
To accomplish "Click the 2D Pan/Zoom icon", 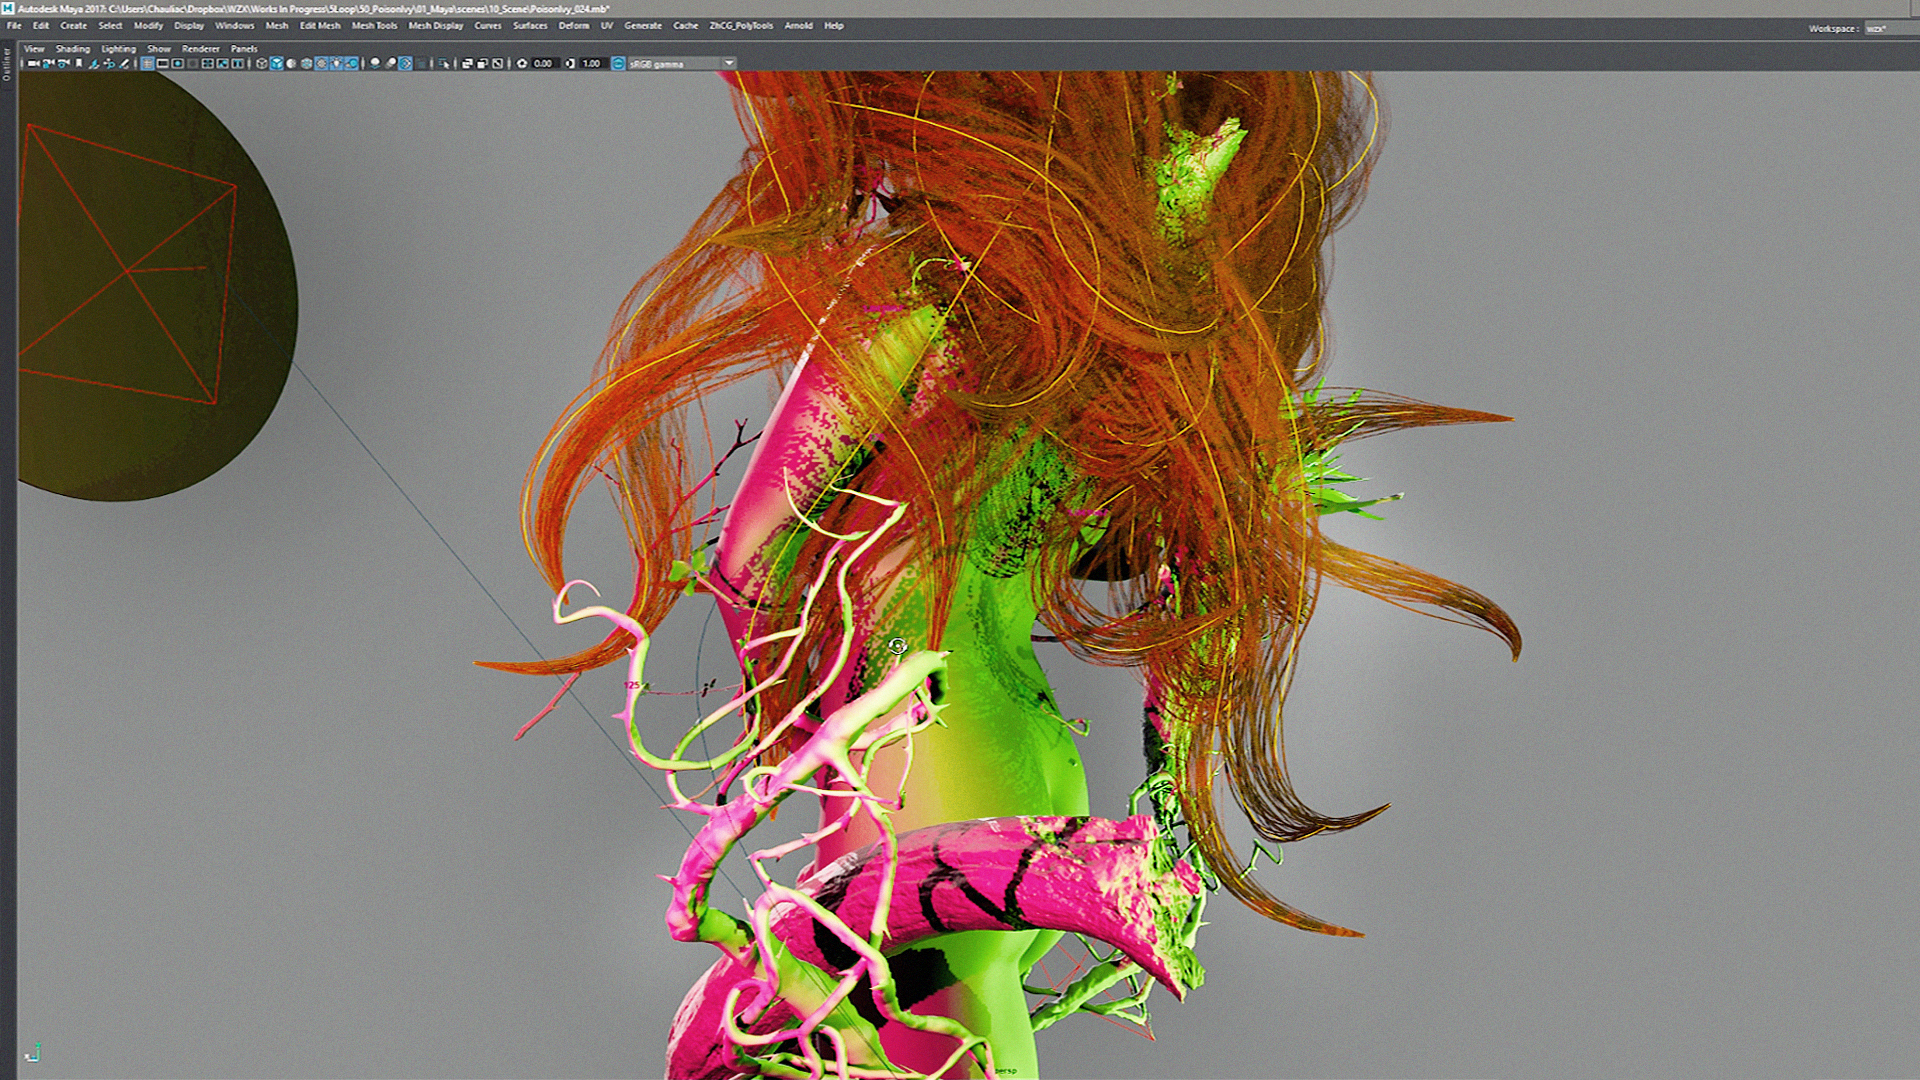I will pos(109,63).
